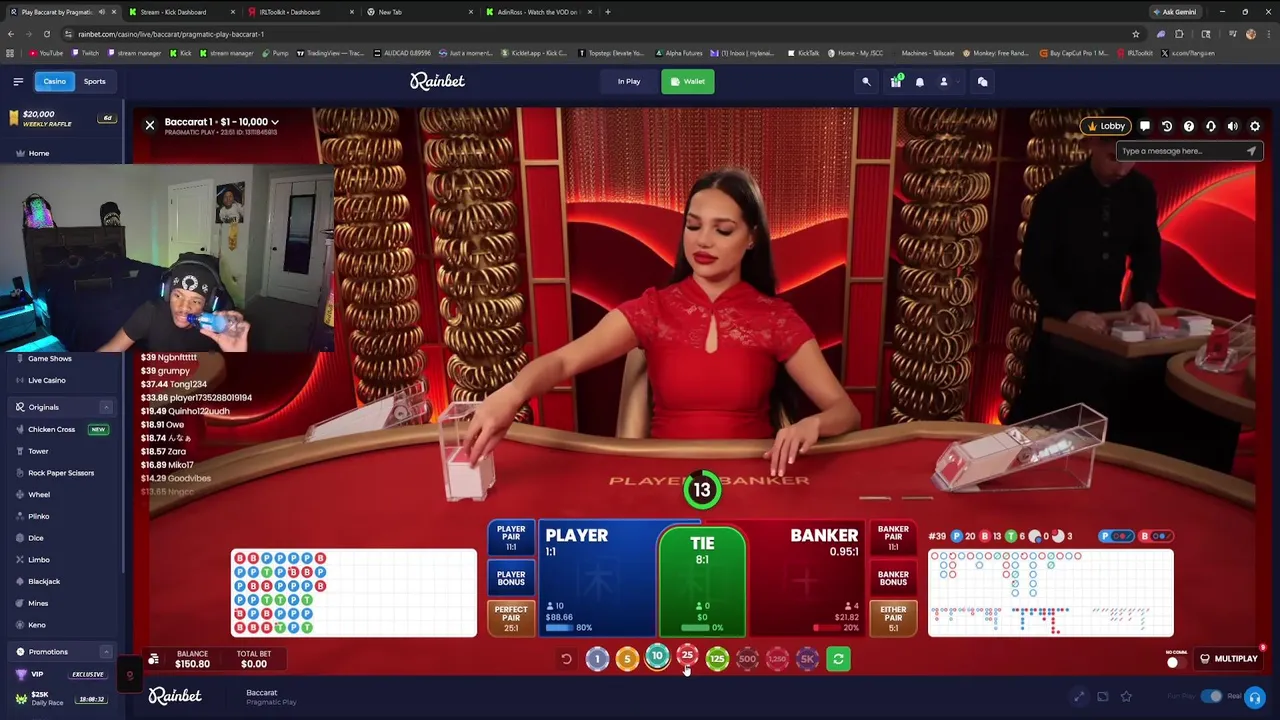
Task: Bet on Player Pair 11:1
Action: click(x=511, y=538)
